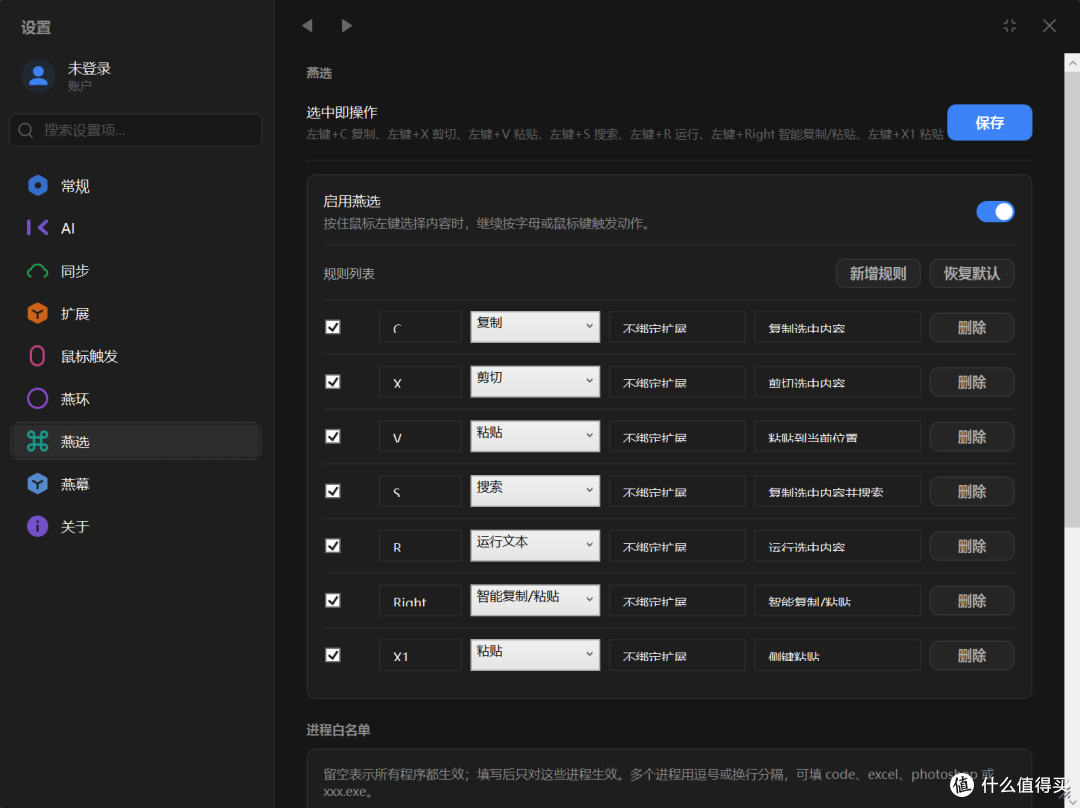Viewport: 1080px width, 808px height.
Task: Click the back navigation arrow
Action: [x=307, y=25]
